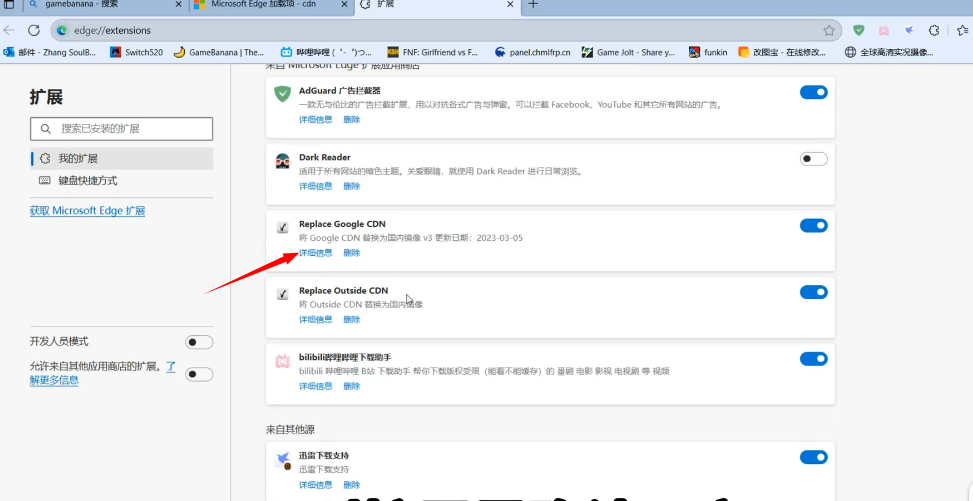This screenshot has height=501, width=973.
Task: Click the Replace Outside CDN card icon
Action: click(x=282, y=294)
